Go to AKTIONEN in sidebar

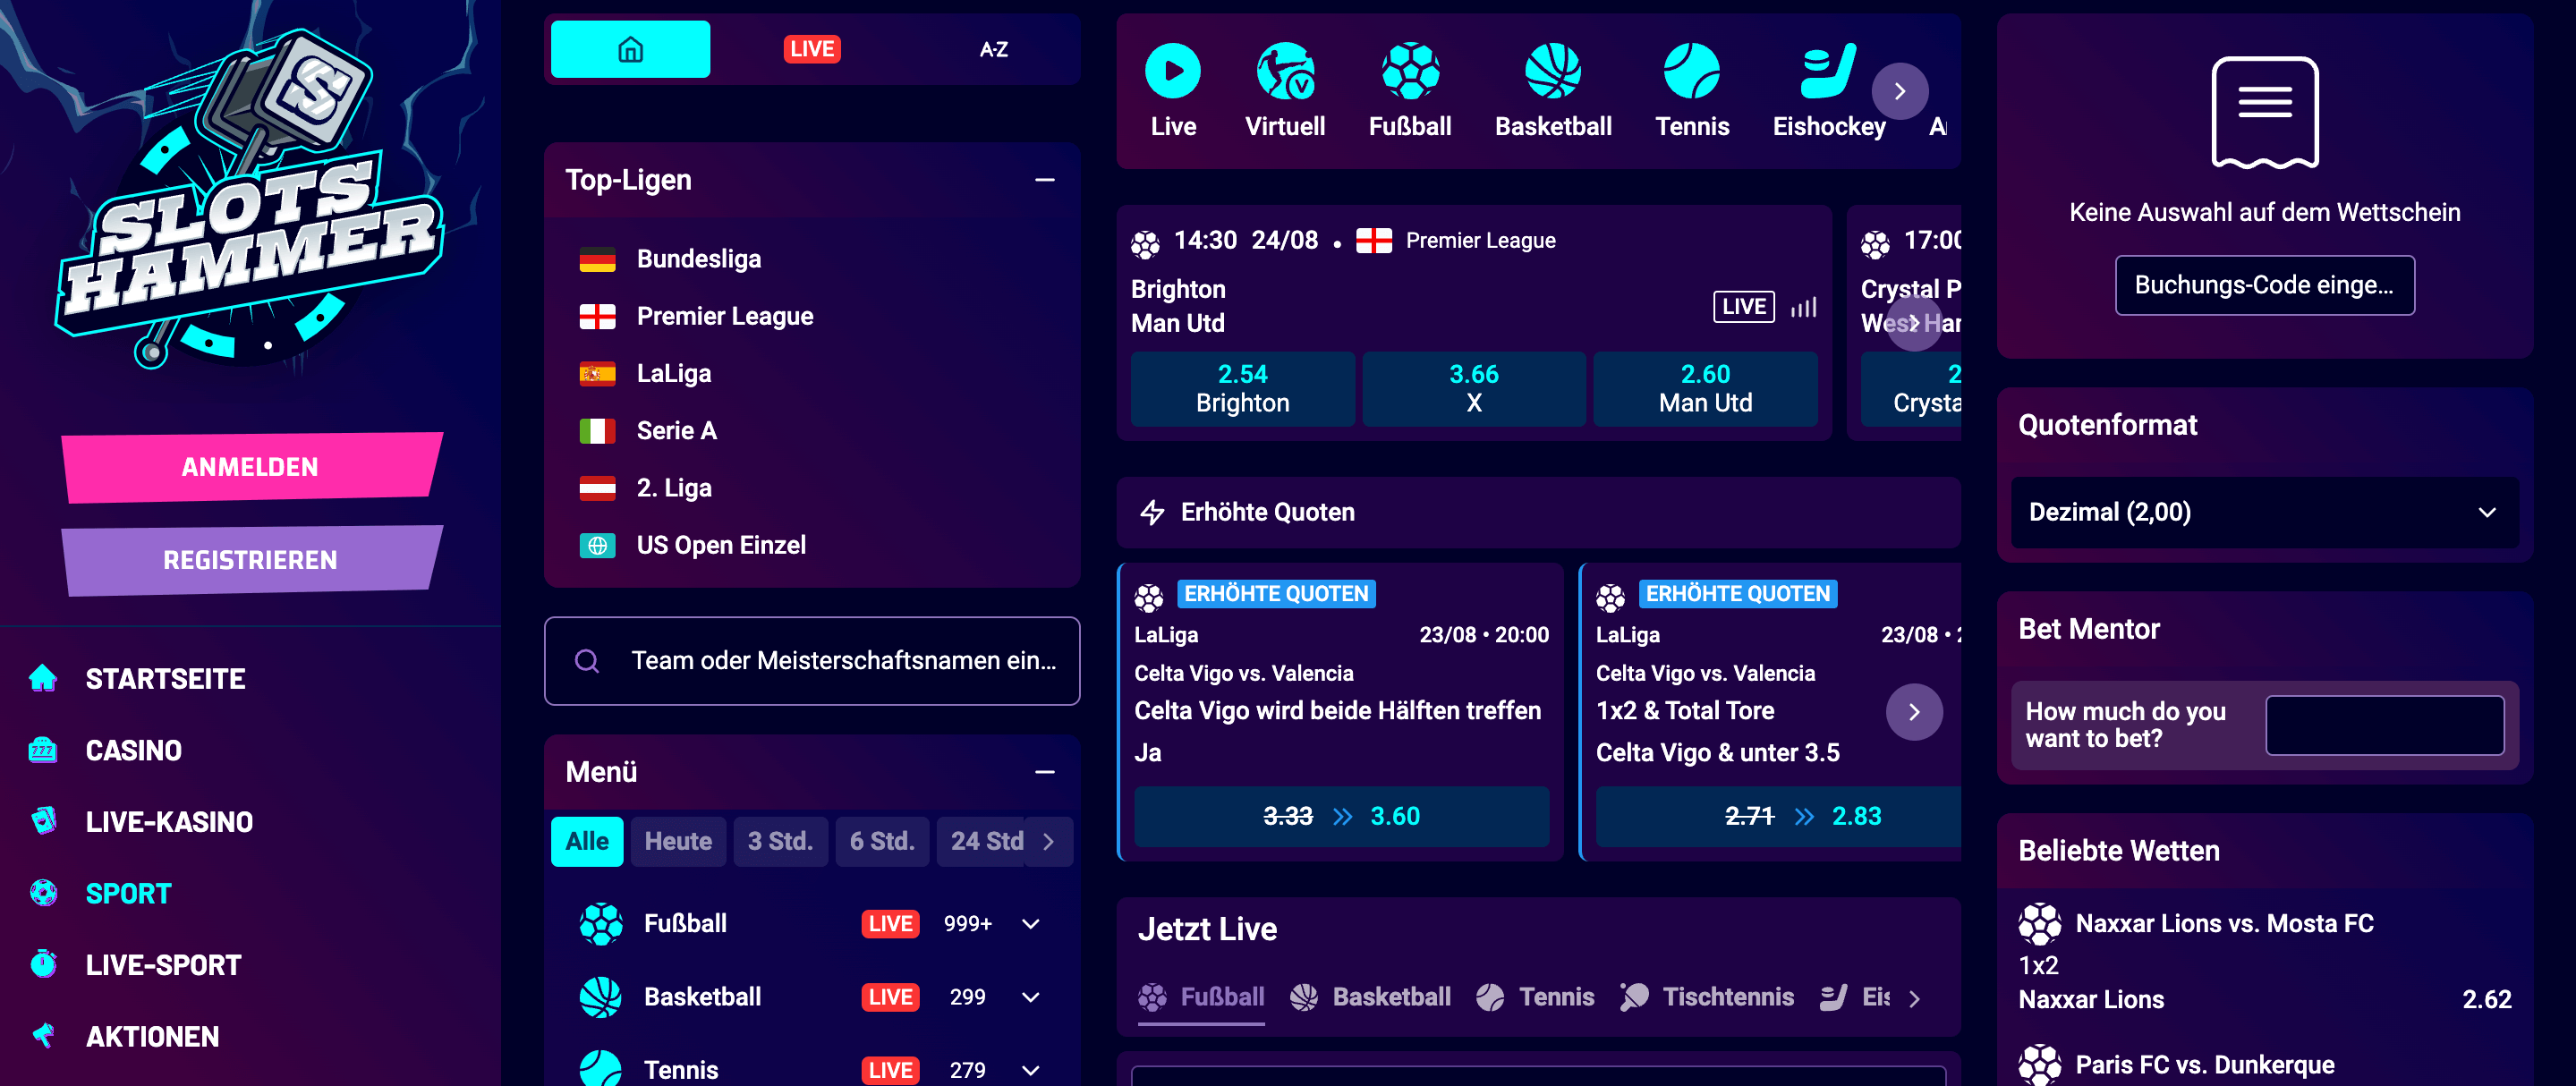[152, 1036]
